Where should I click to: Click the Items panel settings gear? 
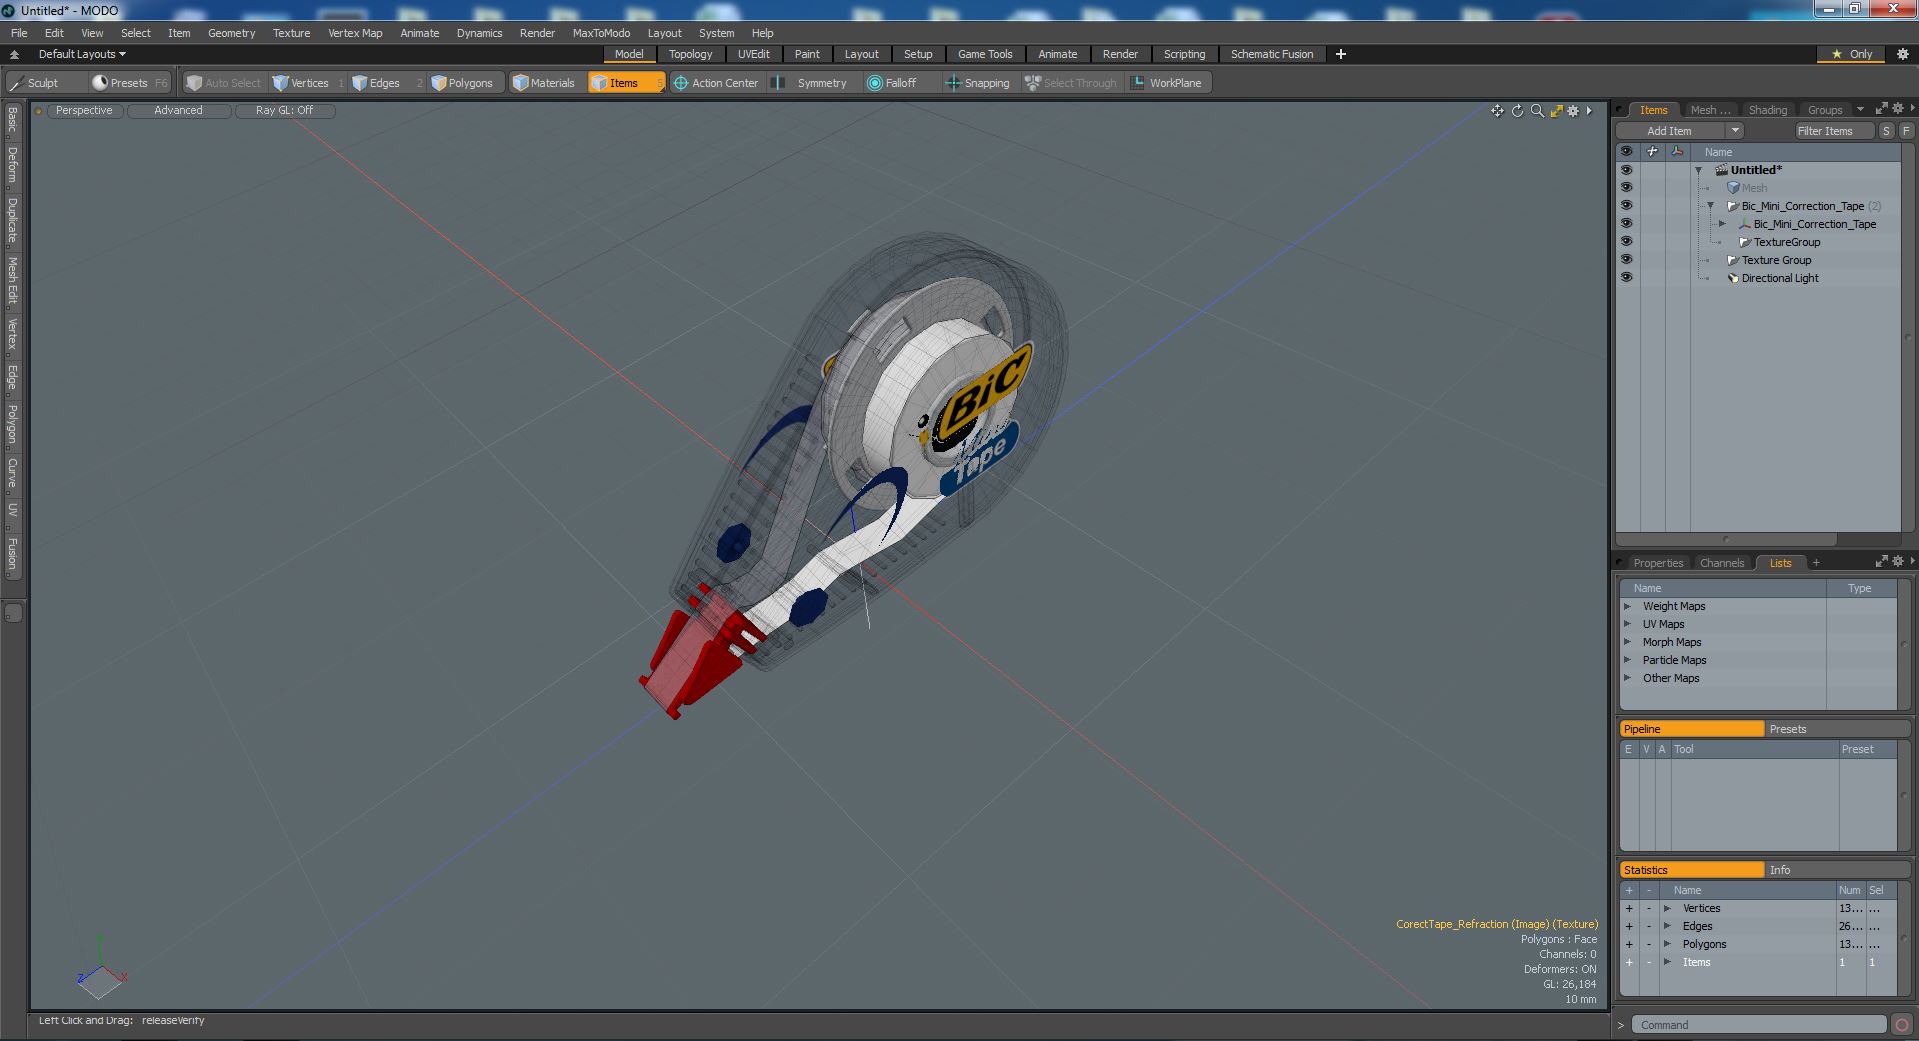(x=1897, y=109)
